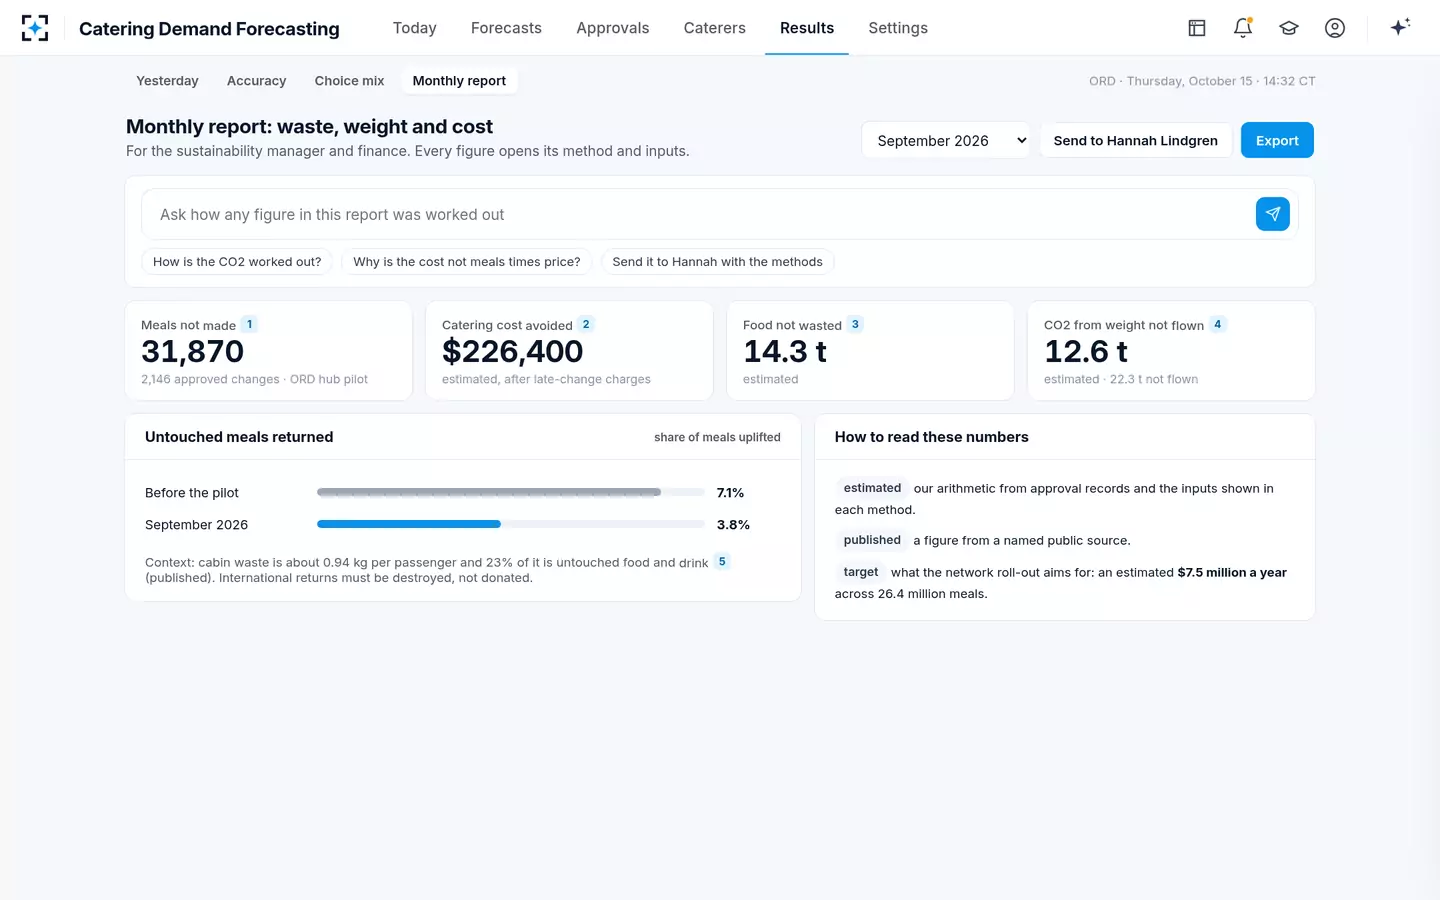Screen dimensions: 1440x900
Task: Open method footnote 2 for Catering cost avoided
Action: (586, 324)
